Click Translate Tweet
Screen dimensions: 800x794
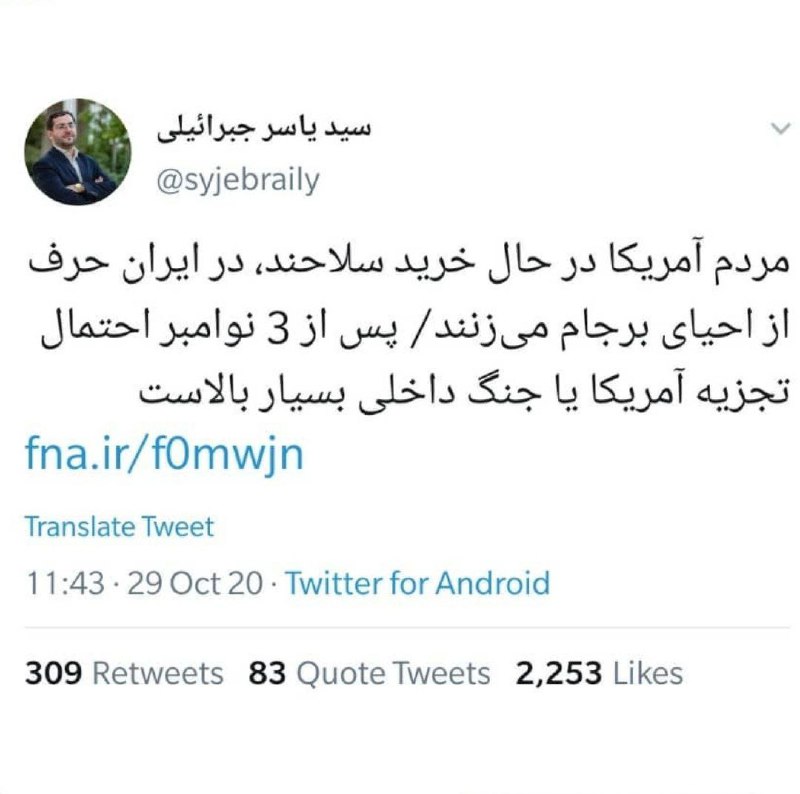[119, 527]
